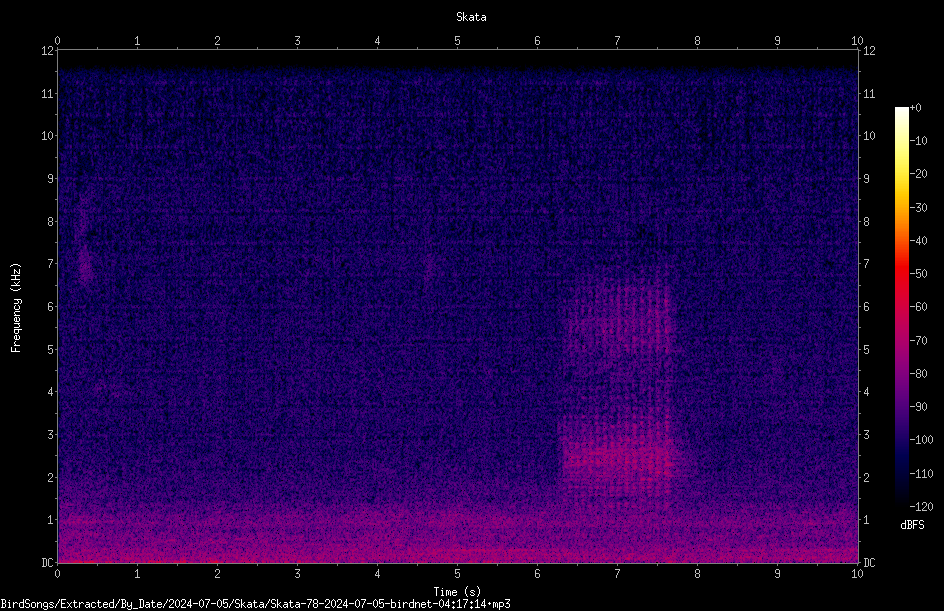Click the '12' tick on the left frequency axis
This screenshot has height=611, width=944.
coord(47,51)
